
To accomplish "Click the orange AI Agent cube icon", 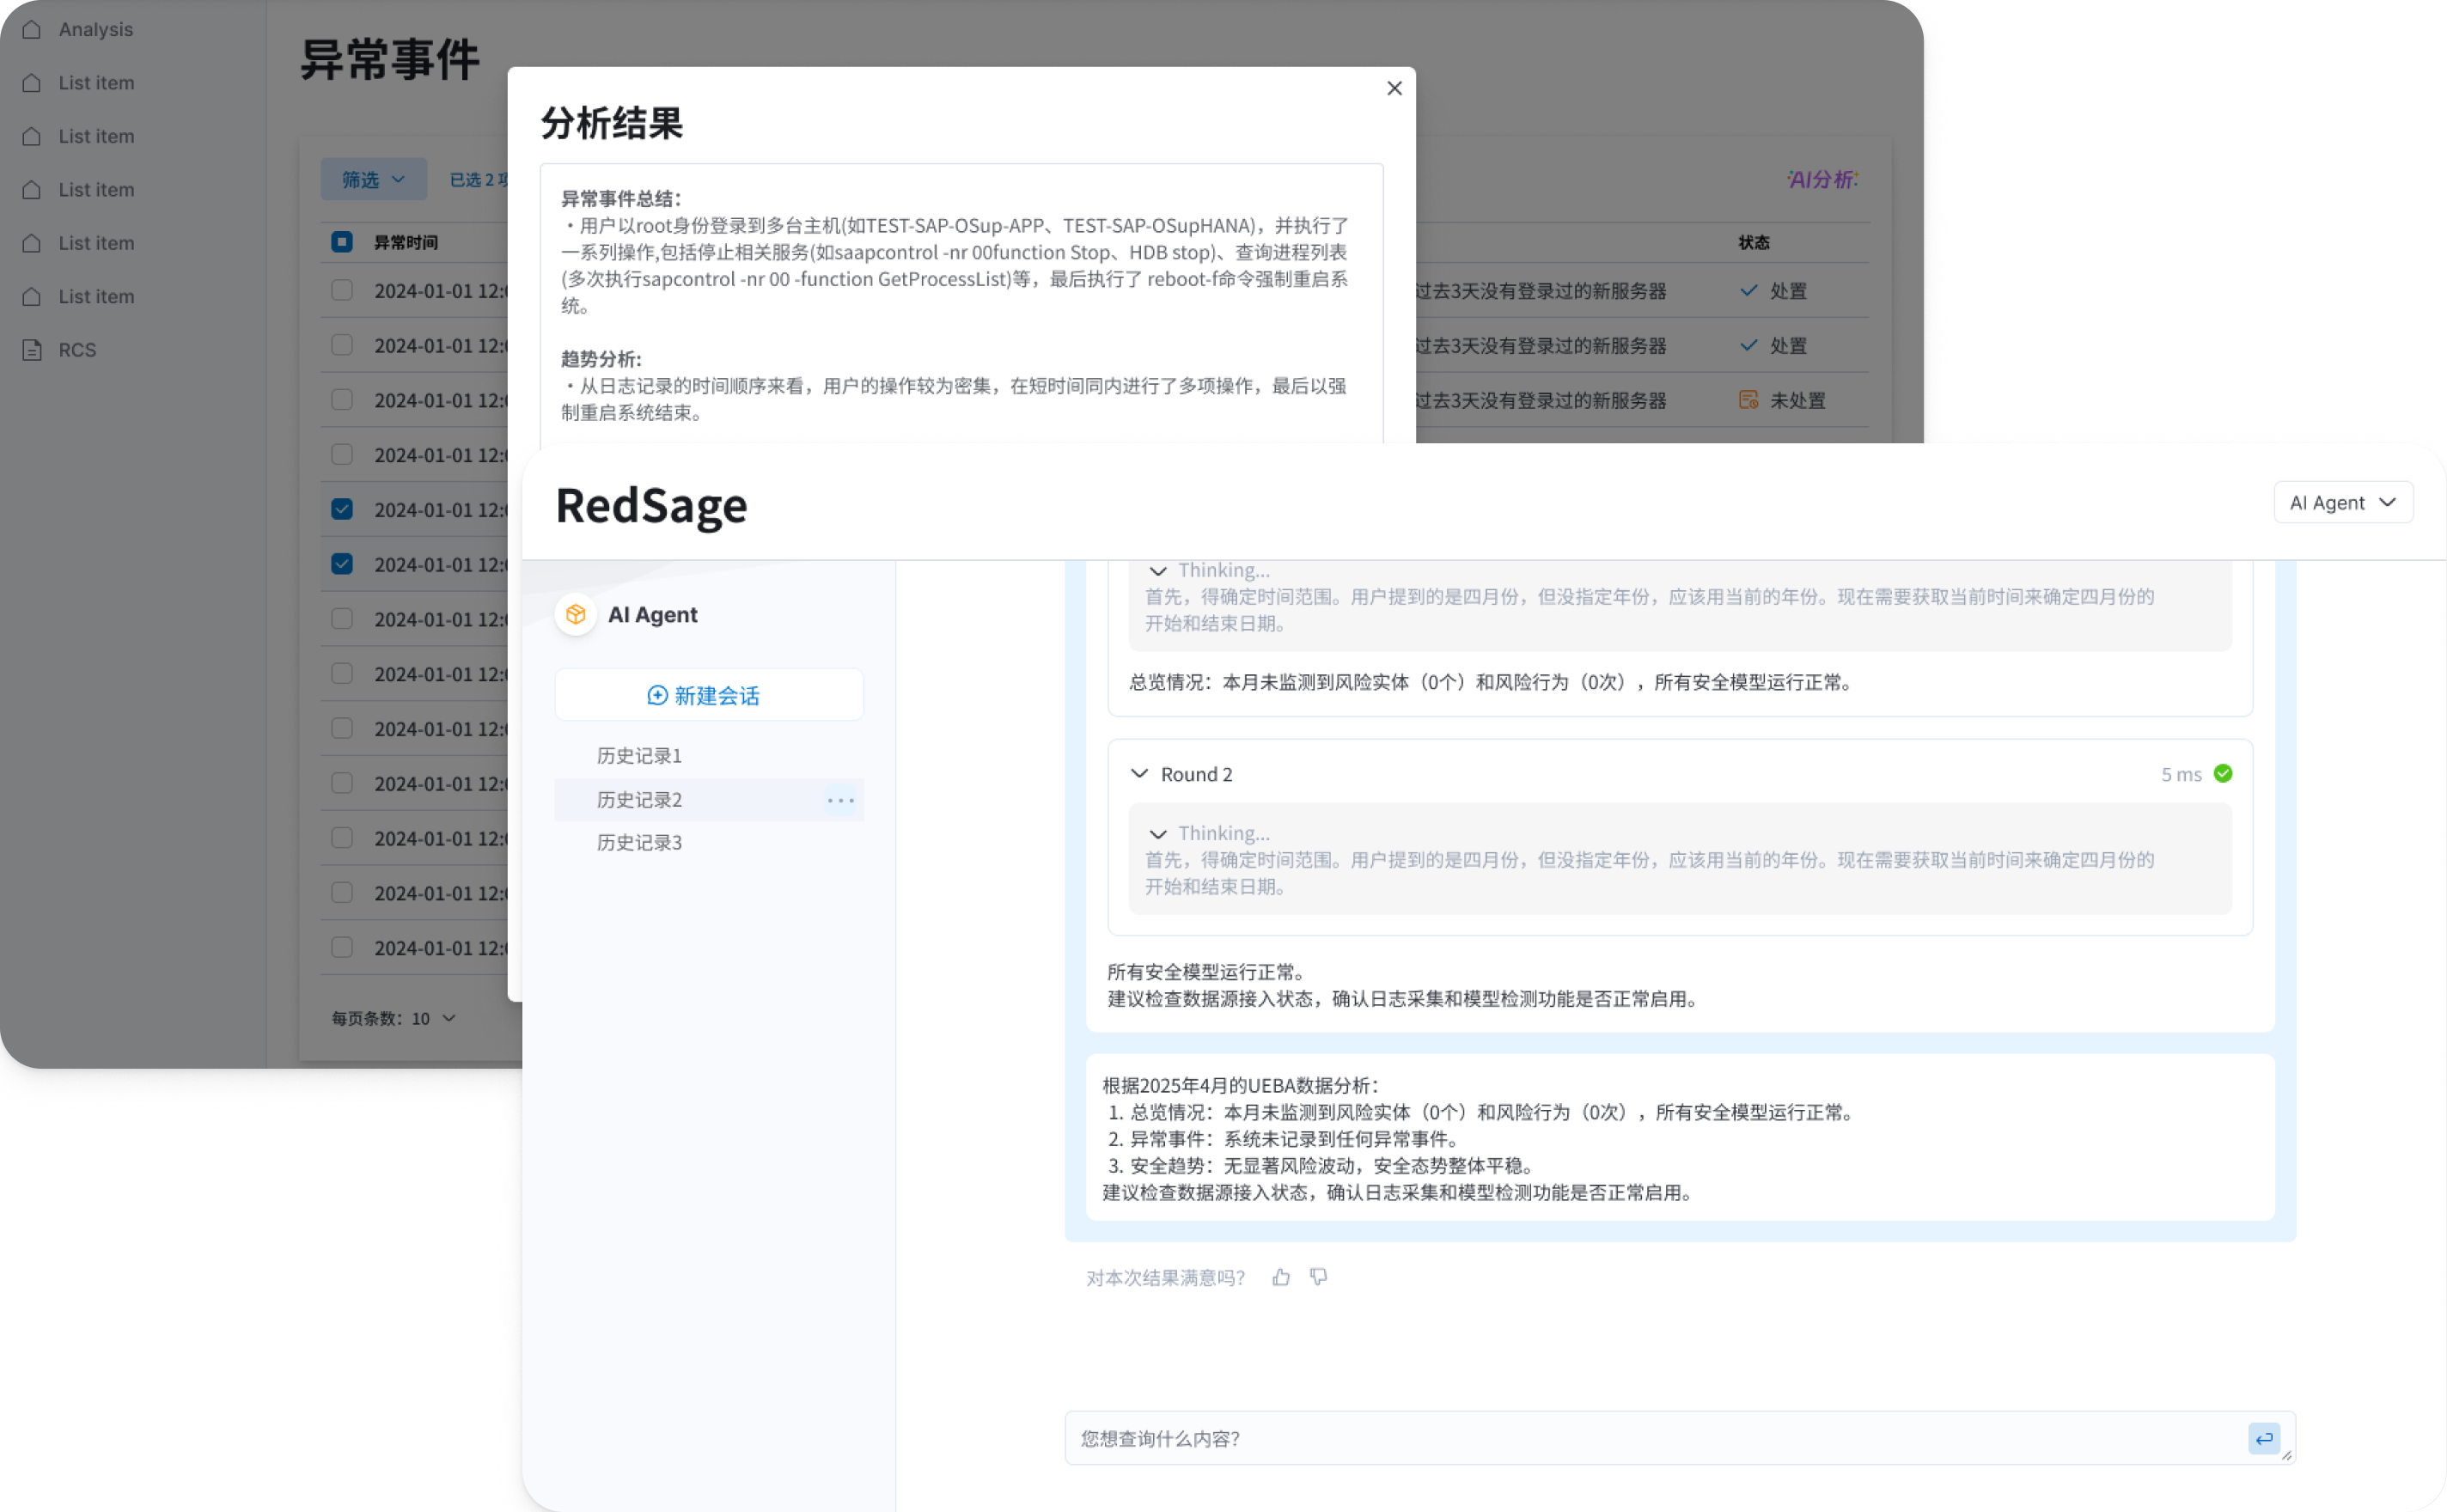I will pos(576,614).
